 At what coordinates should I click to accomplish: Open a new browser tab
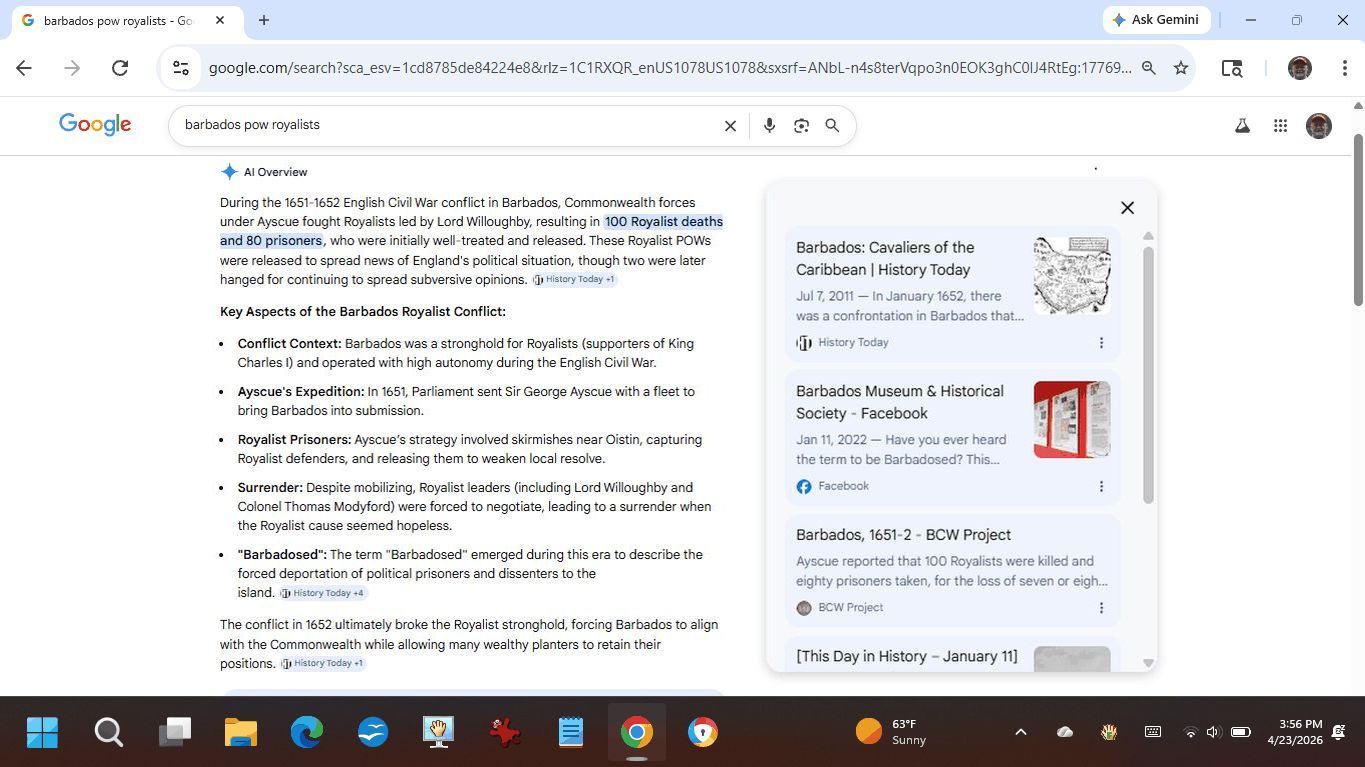point(264,20)
